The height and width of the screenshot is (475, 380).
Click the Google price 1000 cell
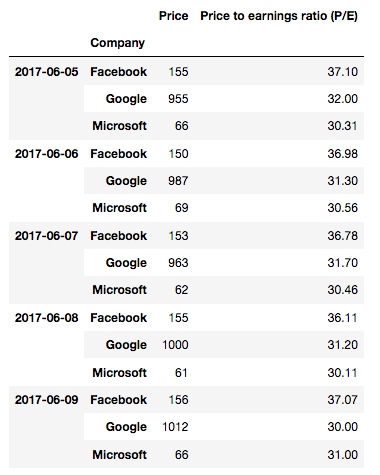(175, 345)
